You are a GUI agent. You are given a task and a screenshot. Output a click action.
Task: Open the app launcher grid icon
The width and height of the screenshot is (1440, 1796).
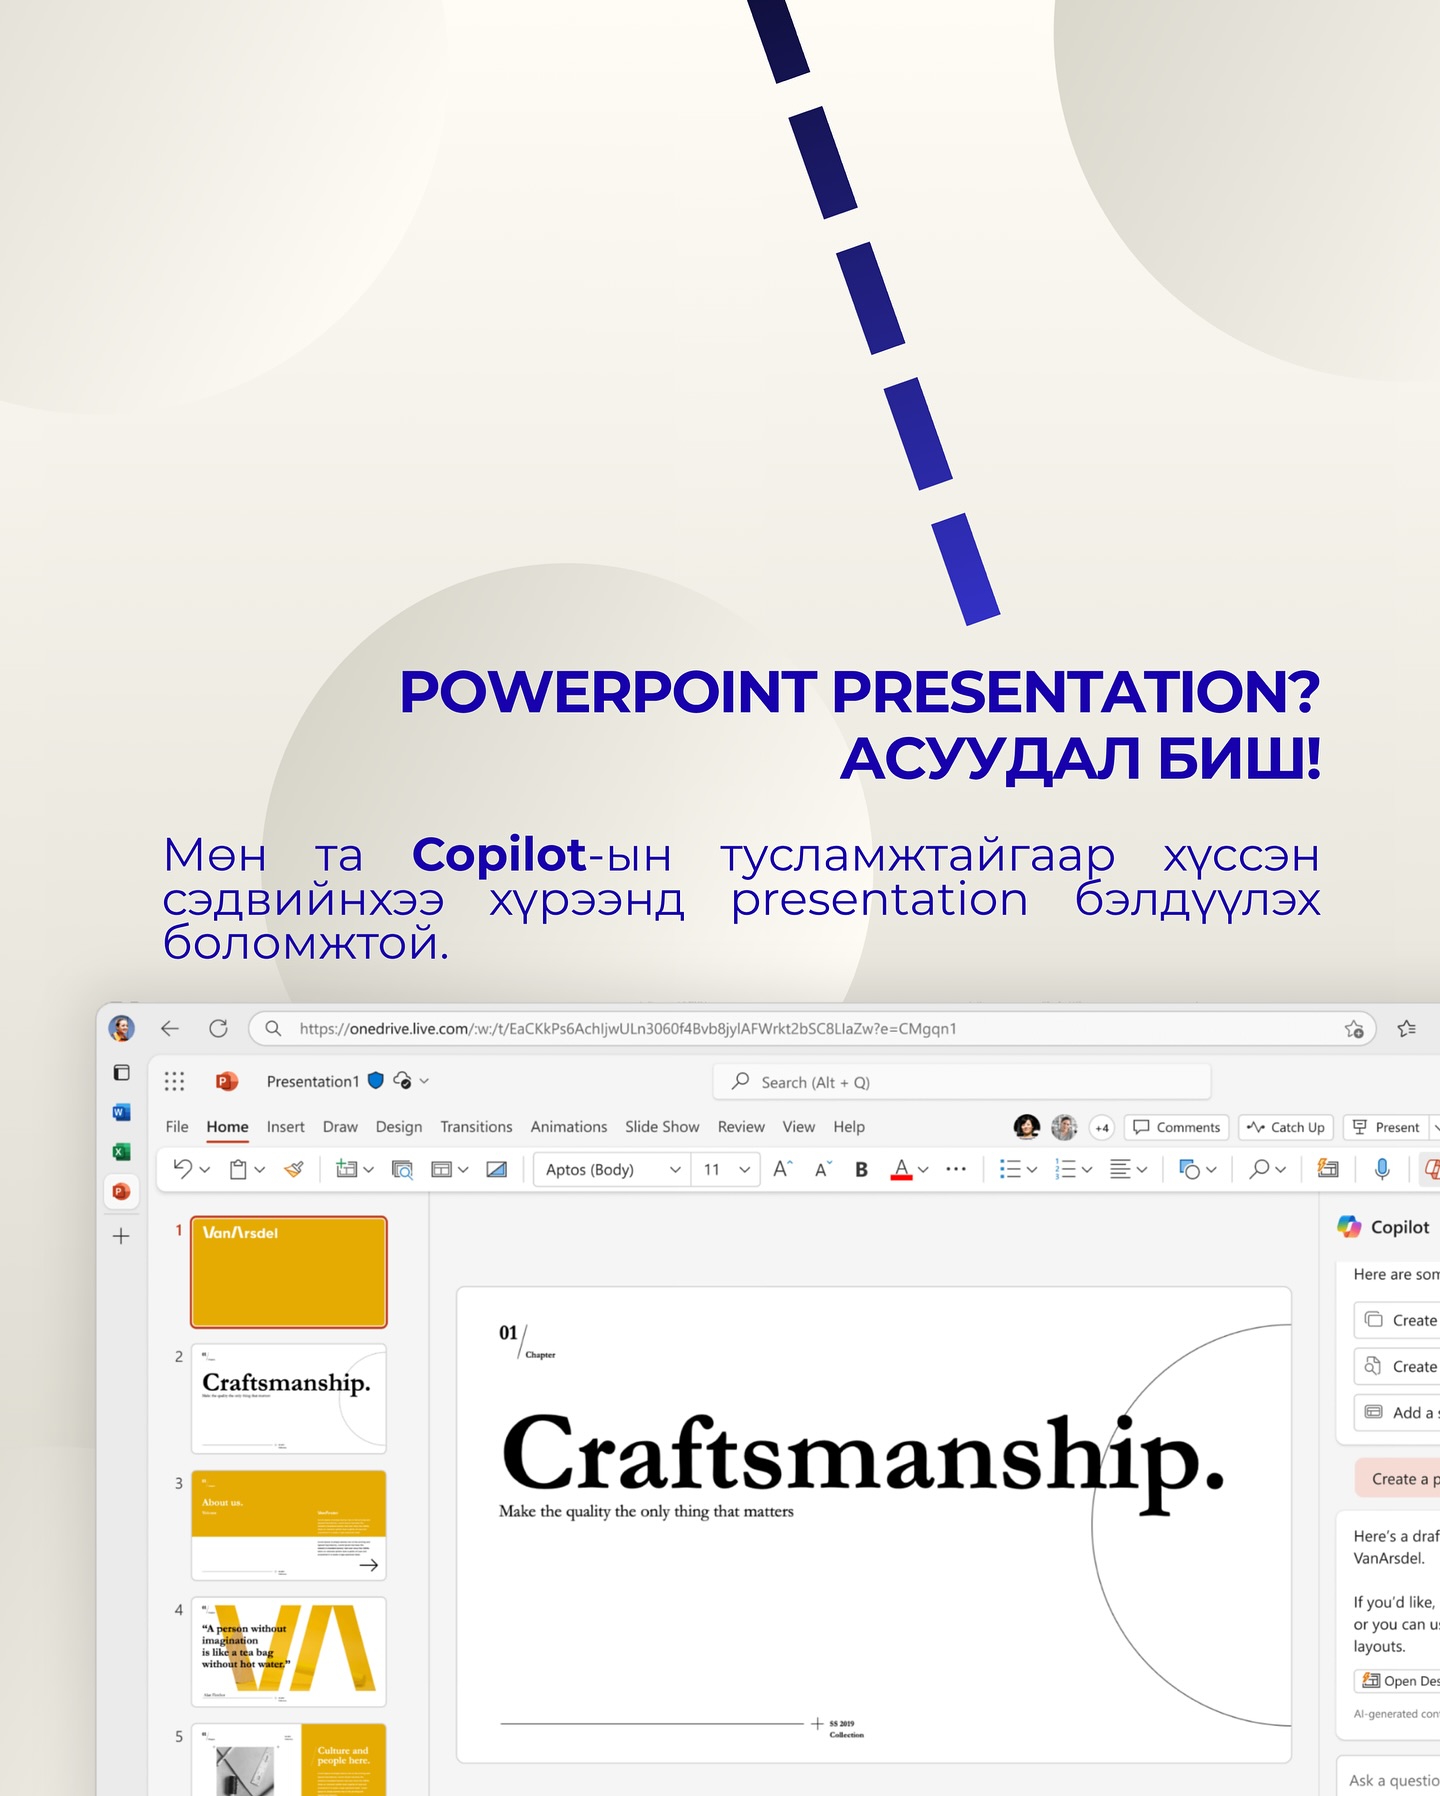(x=174, y=1081)
